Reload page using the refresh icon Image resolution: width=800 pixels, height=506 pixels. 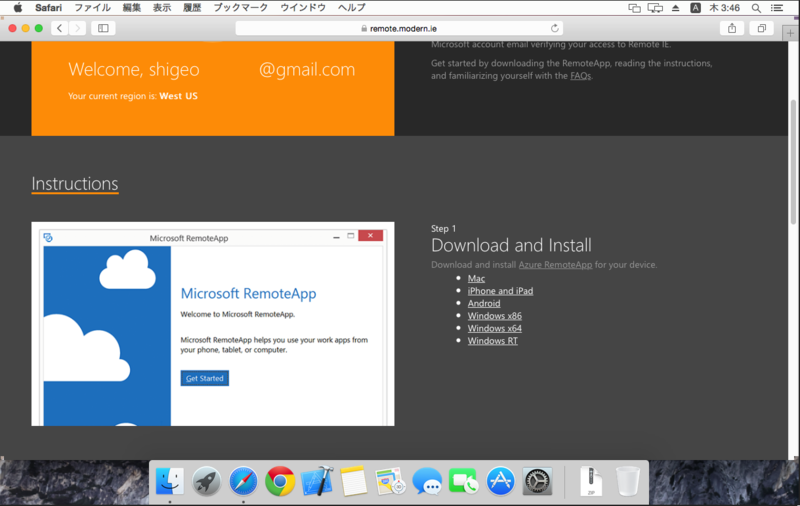coord(555,28)
